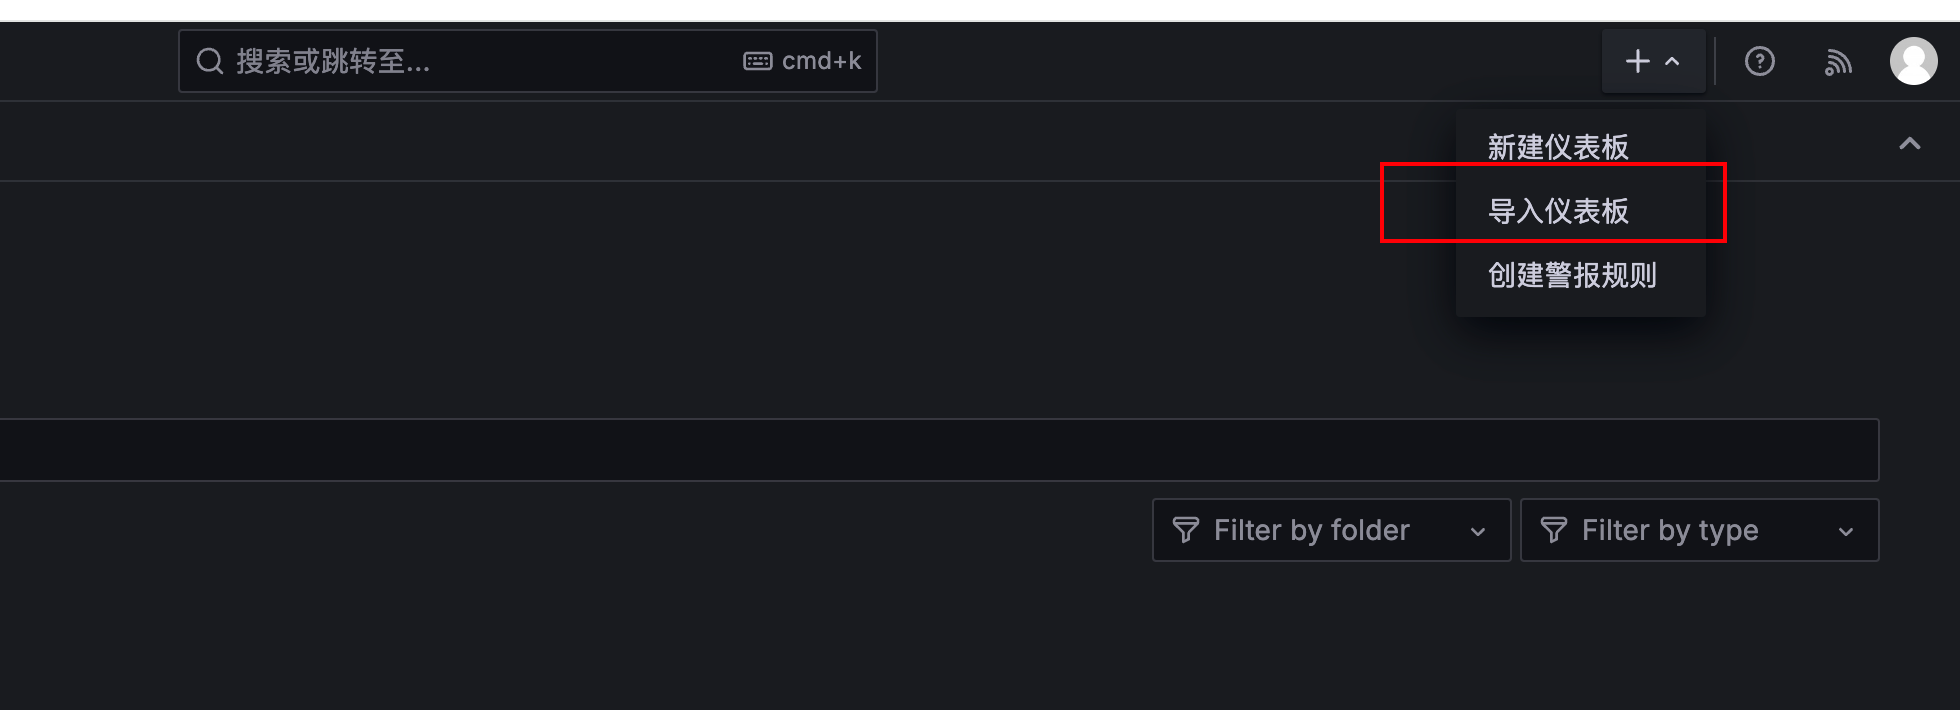
Task: Click the cmd+k shortcut label
Action: tap(821, 62)
